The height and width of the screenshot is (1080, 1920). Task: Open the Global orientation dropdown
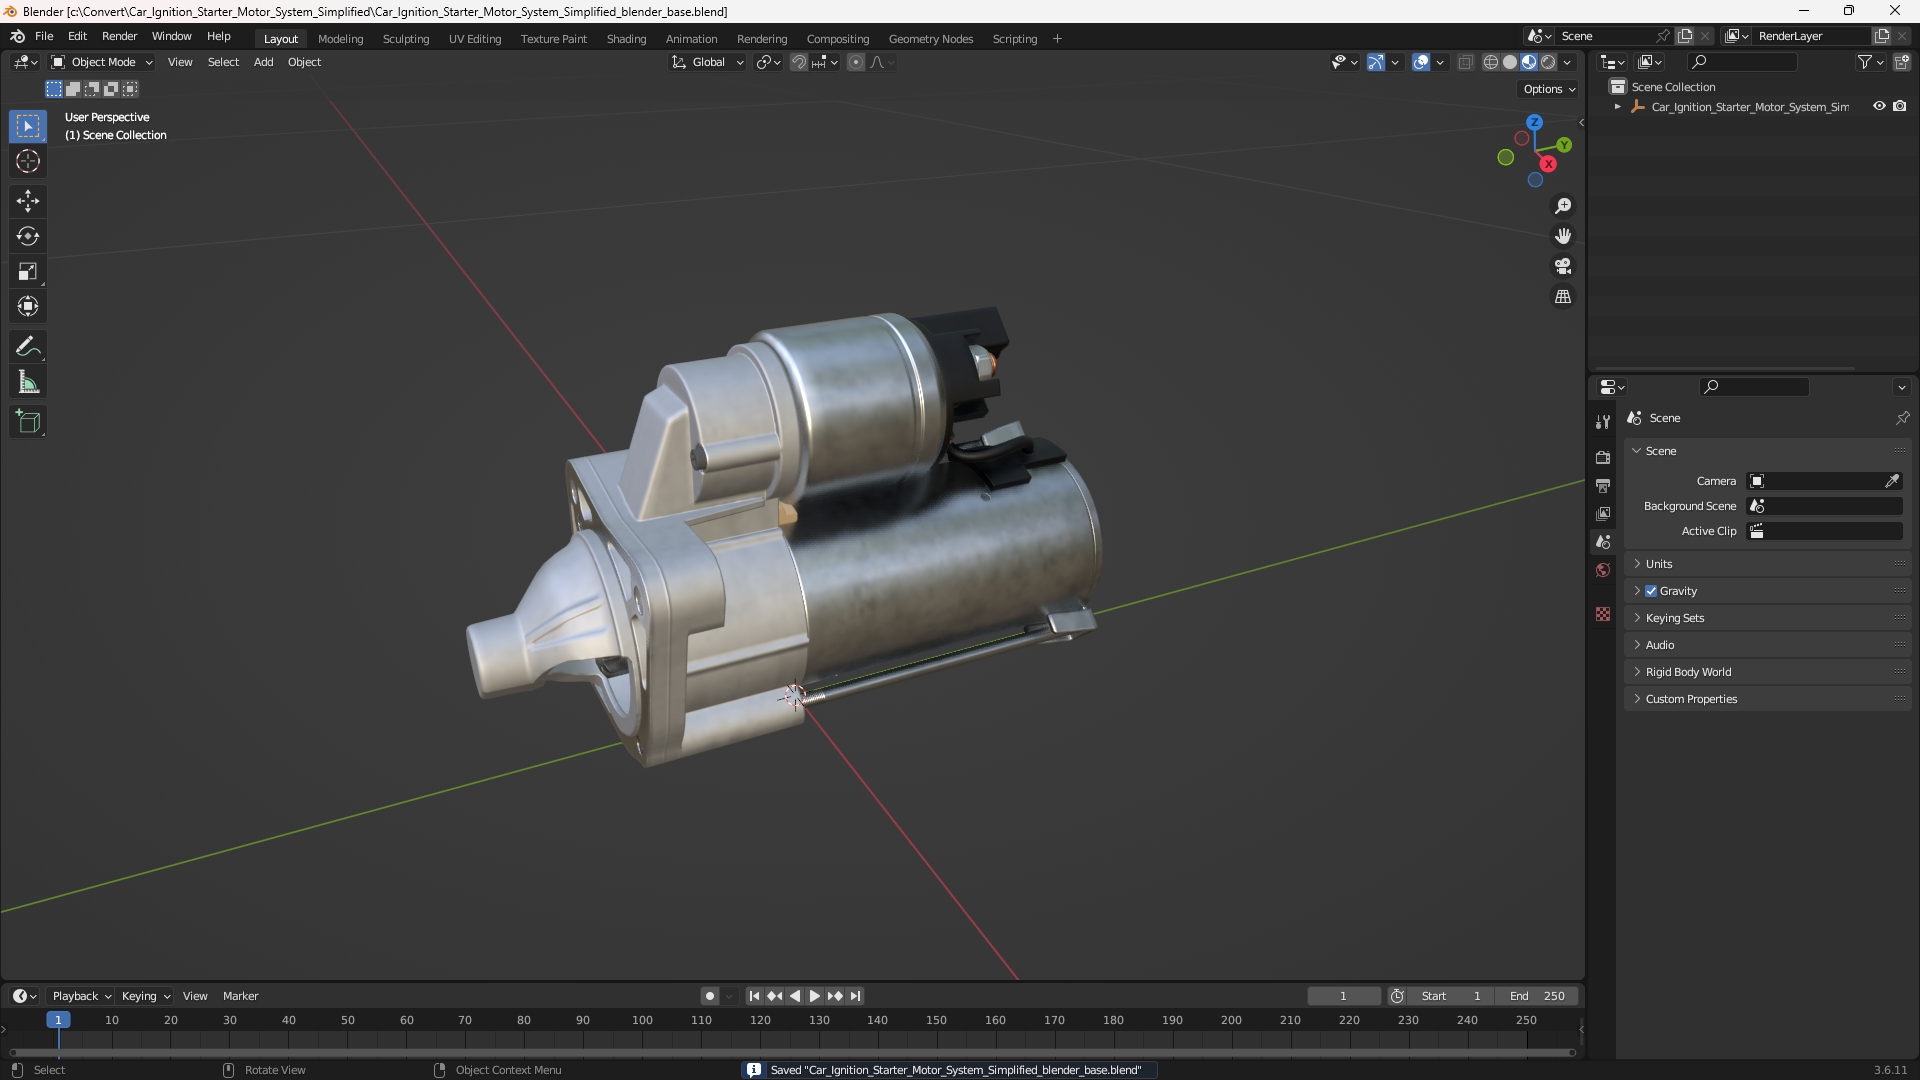point(707,62)
